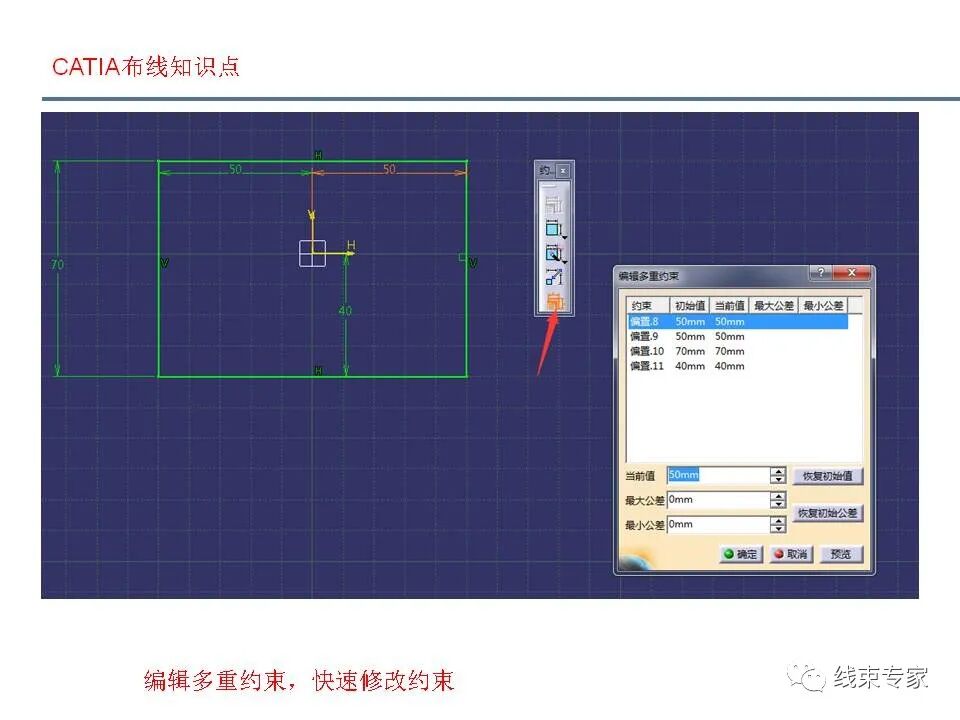Sort by the 初始值 column header

(689, 304)
